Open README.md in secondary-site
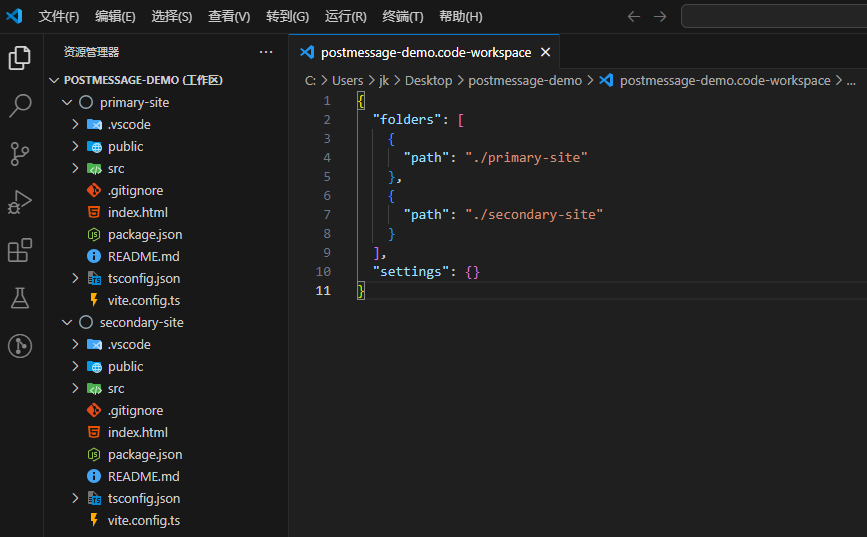 point(143,477)
